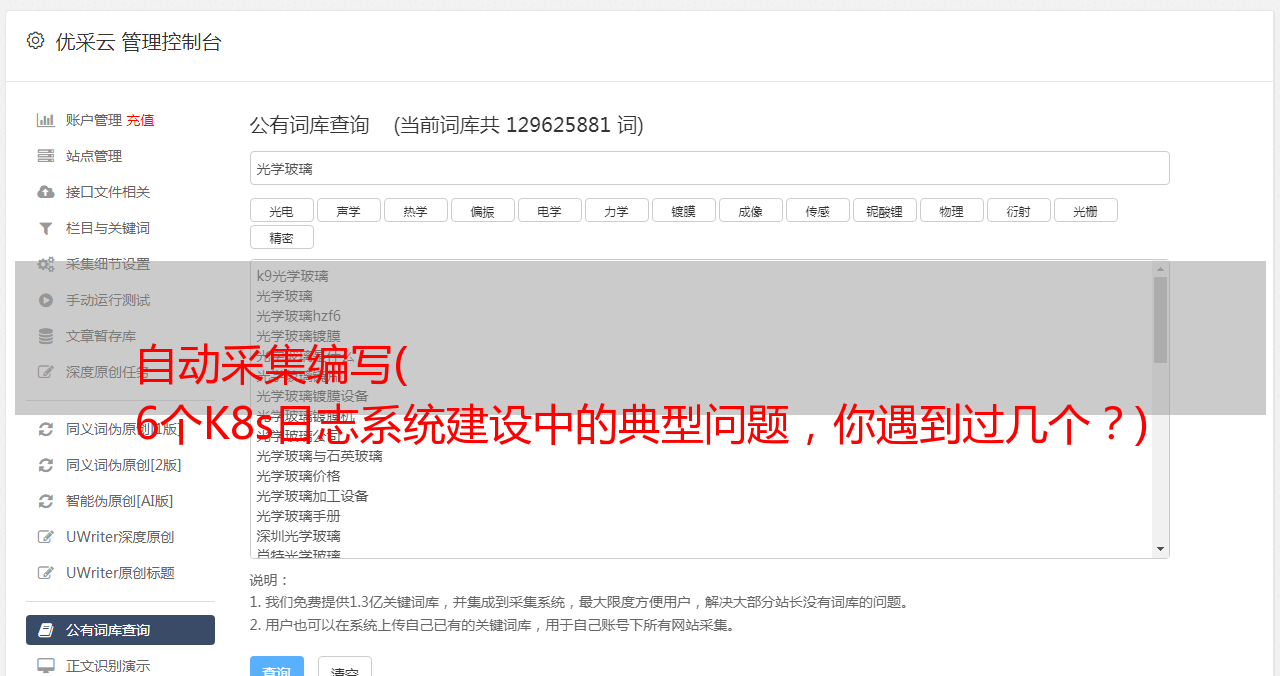The image size is (1280, 676).
Task: Click the 精密 tag button
Action: point(281,238)
